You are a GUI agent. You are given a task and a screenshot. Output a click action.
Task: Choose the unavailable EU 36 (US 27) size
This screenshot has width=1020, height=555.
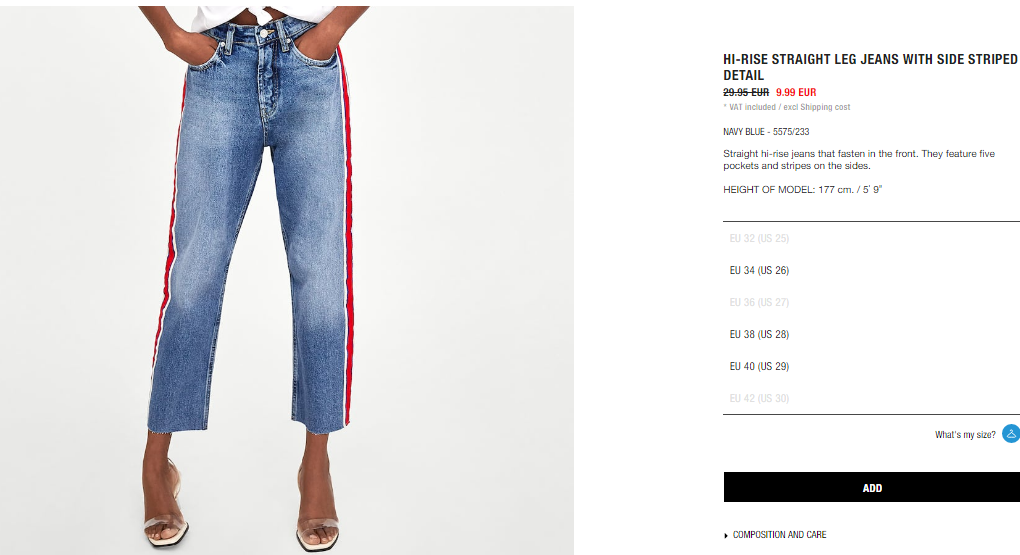click(759, 303)
